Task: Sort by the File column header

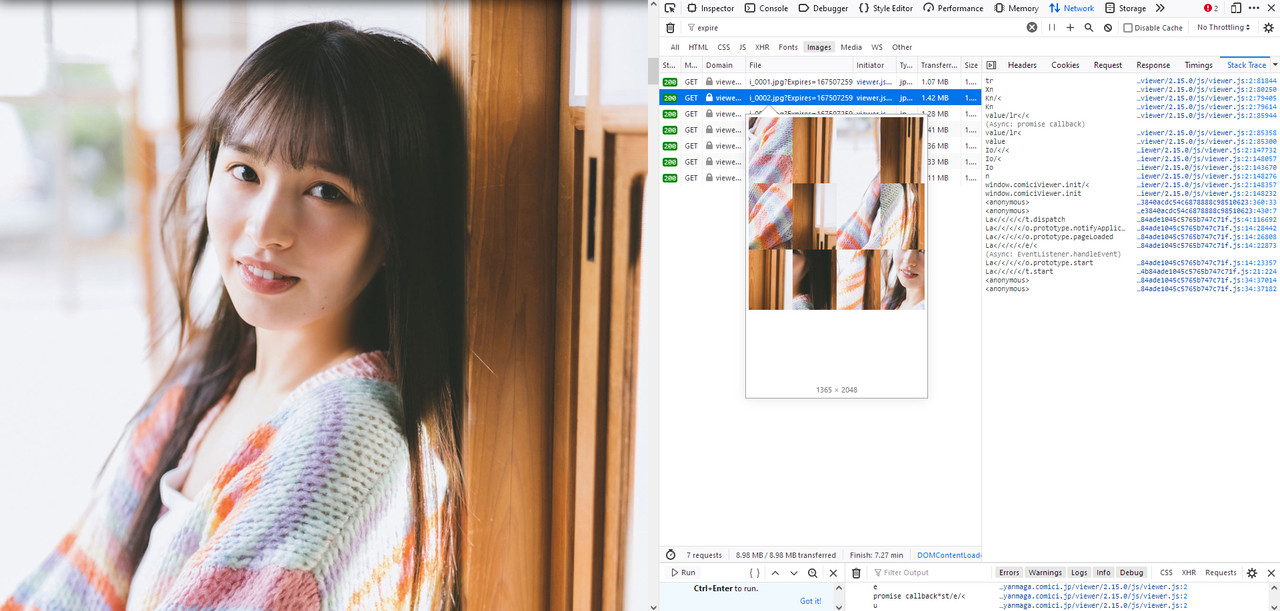Action: click(799, 65)
